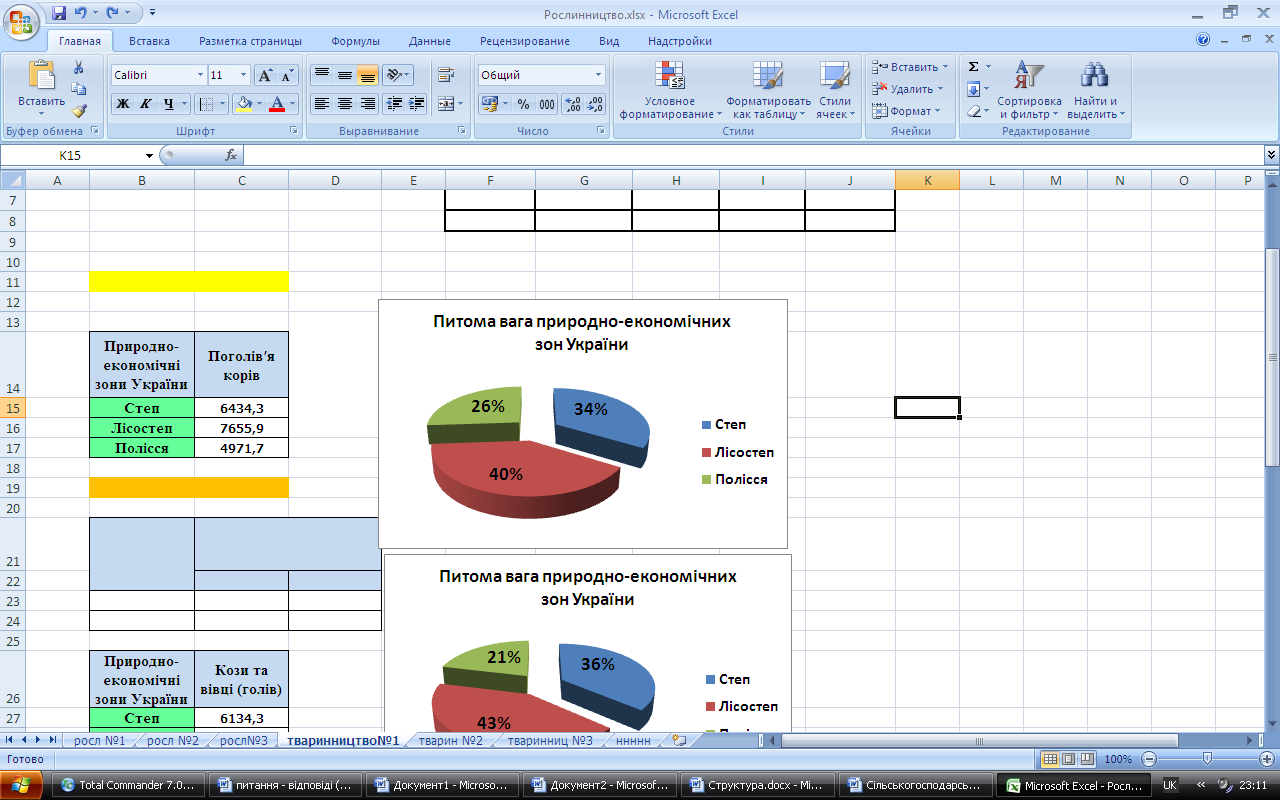This screenshot has width=1280, height=800.
Task: Apply the red font color A
Action: coord(277,104)
